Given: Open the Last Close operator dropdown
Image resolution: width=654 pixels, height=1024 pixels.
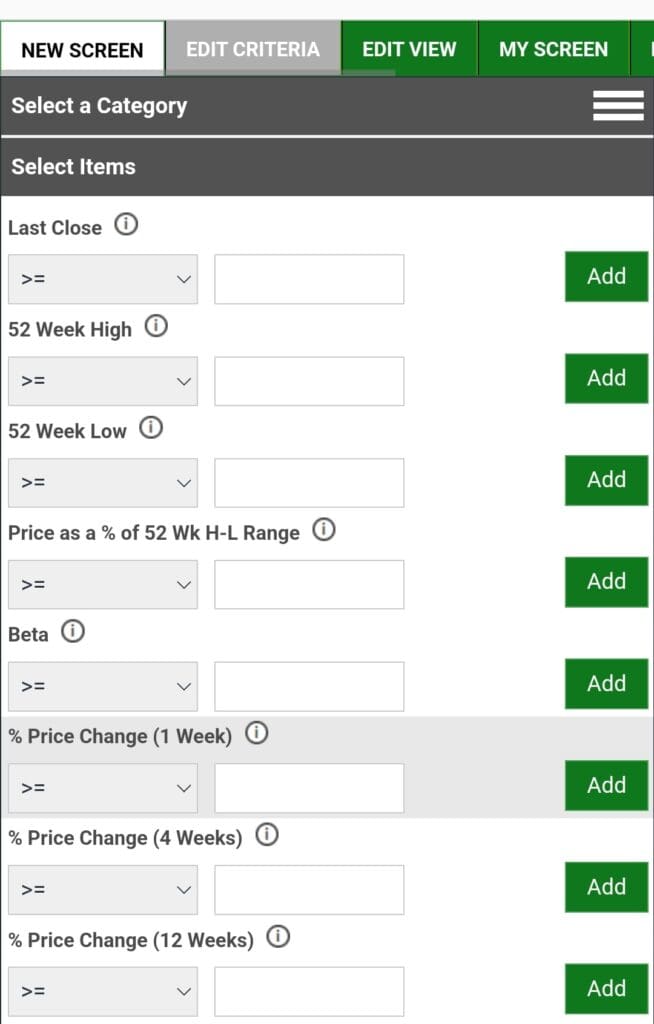Looking at the screenshot, I should click(103, 279).
